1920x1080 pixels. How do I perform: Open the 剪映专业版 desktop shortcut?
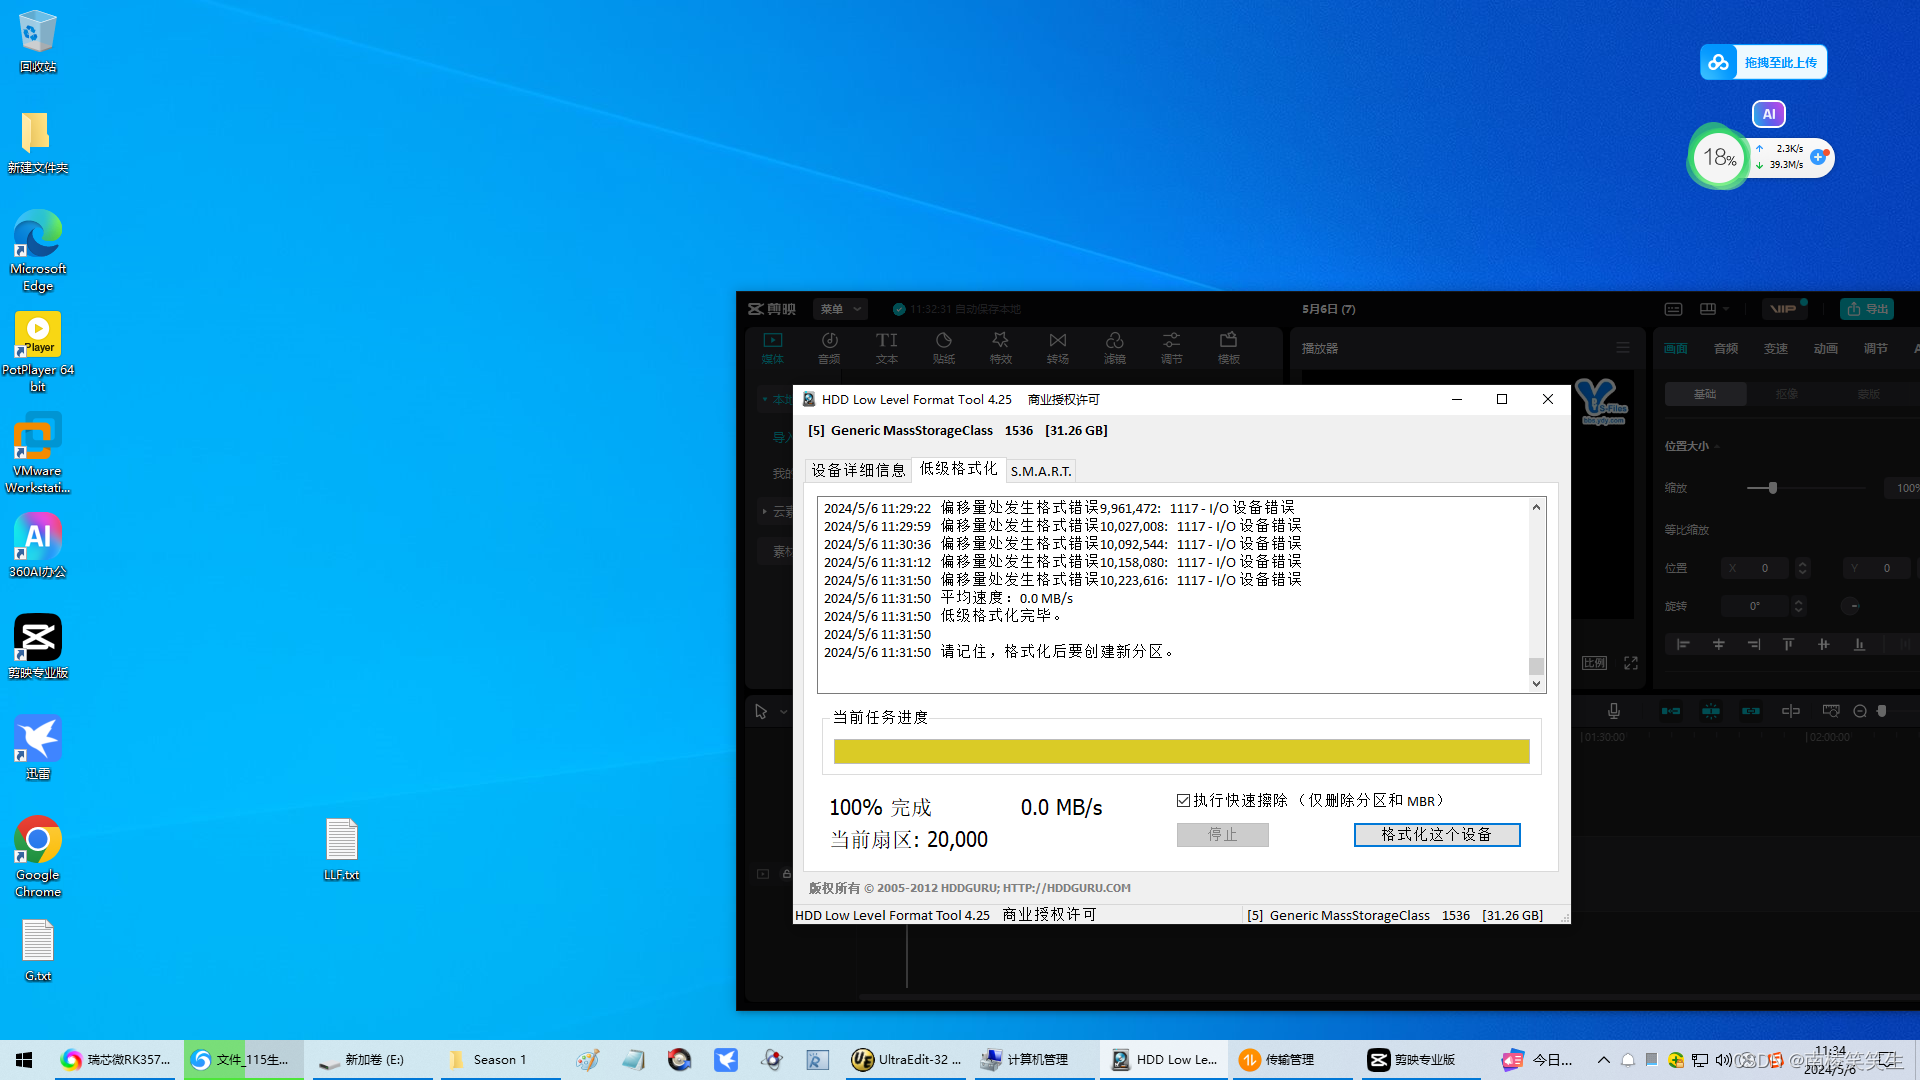[x=38, y=640]
